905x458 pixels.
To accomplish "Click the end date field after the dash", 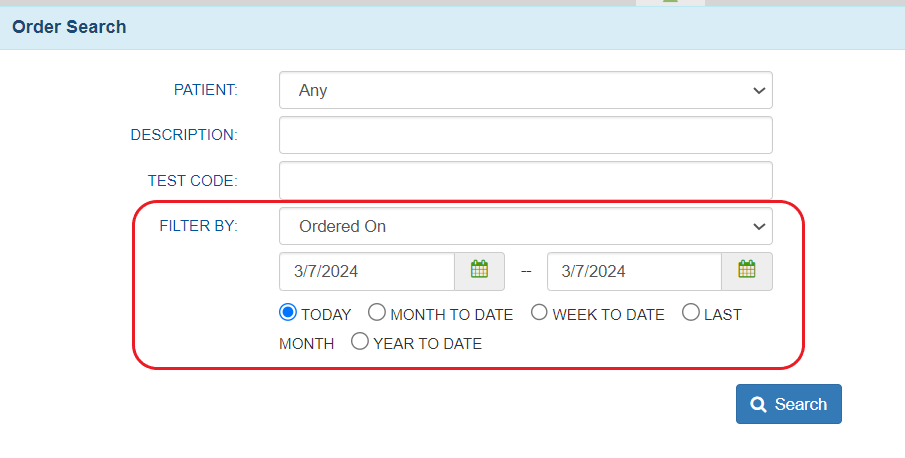I will 633,271.
